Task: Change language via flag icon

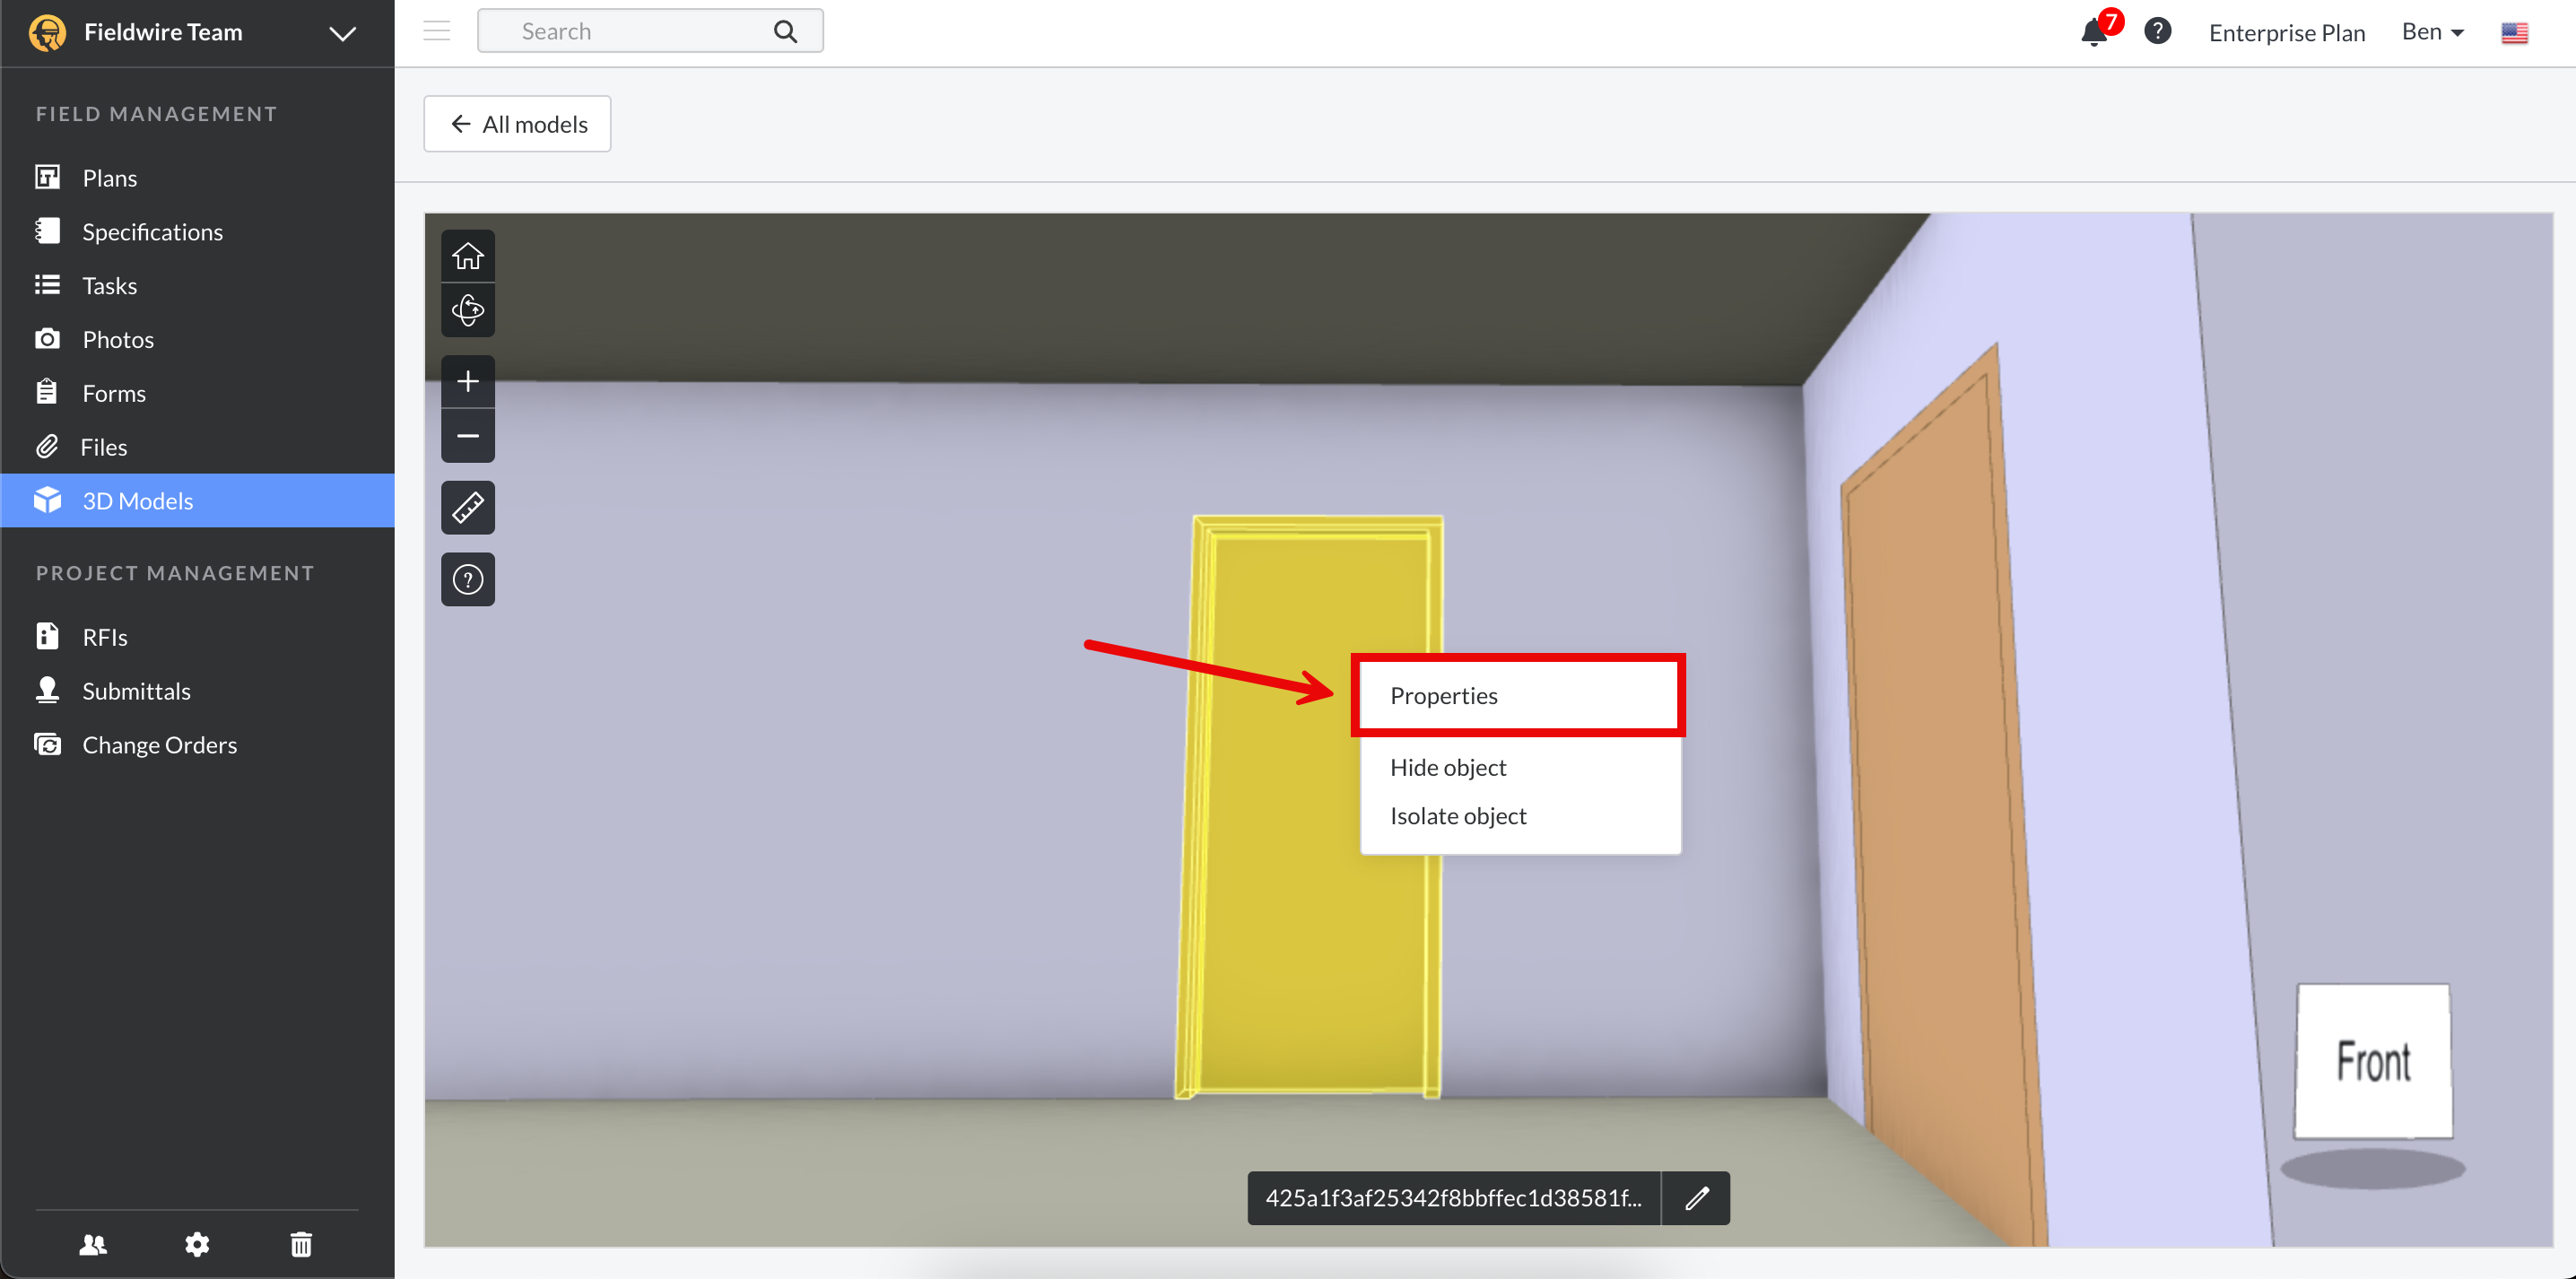Action: [2515, 33]
